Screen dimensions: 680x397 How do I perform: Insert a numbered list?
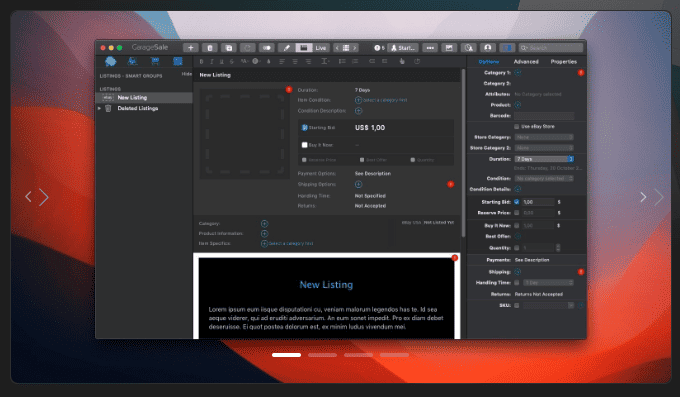[x=355, y=62]
